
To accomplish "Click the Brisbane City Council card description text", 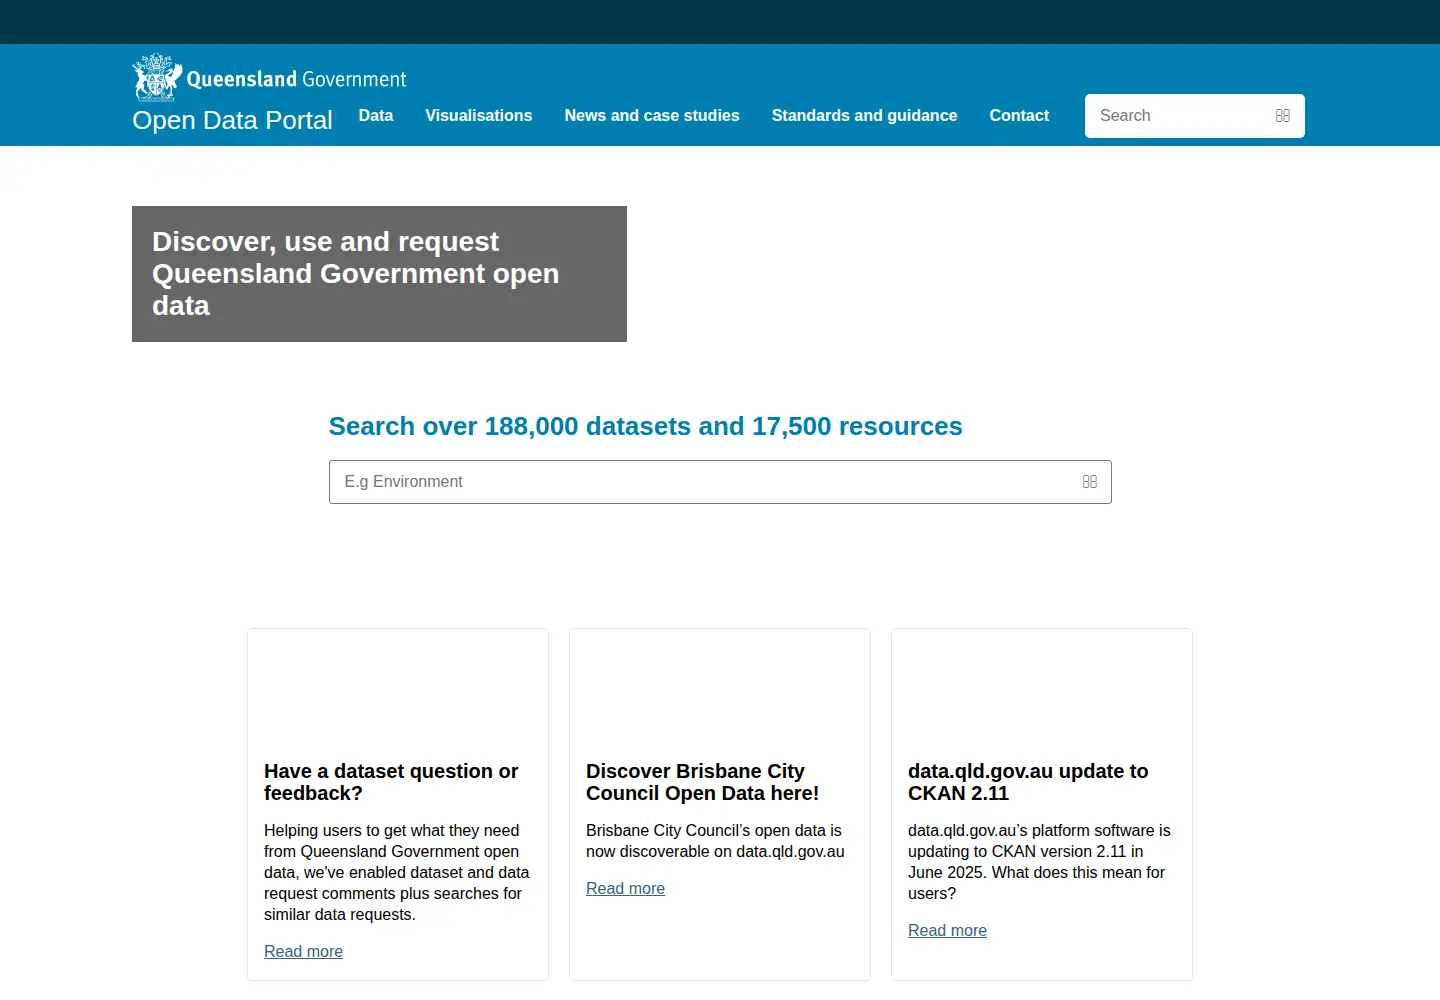I will pyautogui.click(x=715, y=841).
